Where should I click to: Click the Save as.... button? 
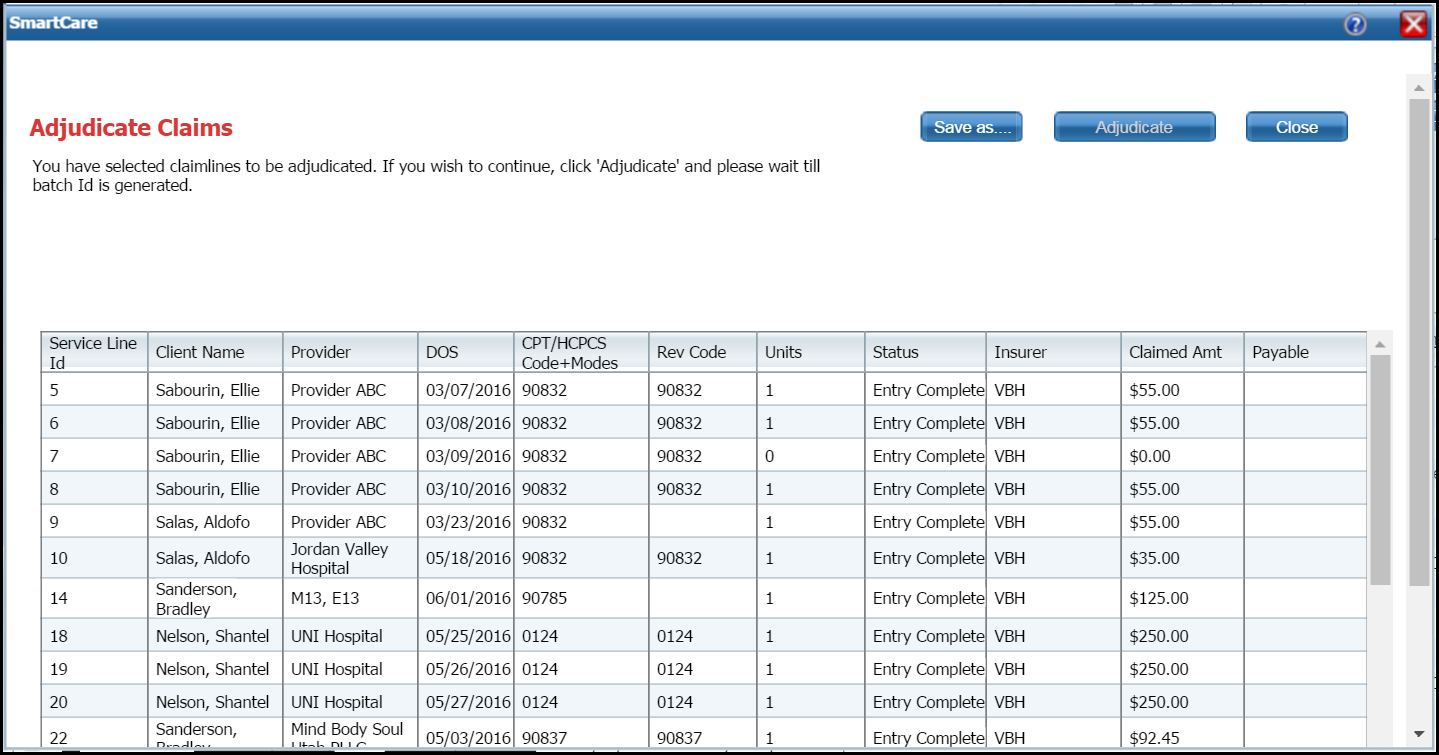point(971,127)
